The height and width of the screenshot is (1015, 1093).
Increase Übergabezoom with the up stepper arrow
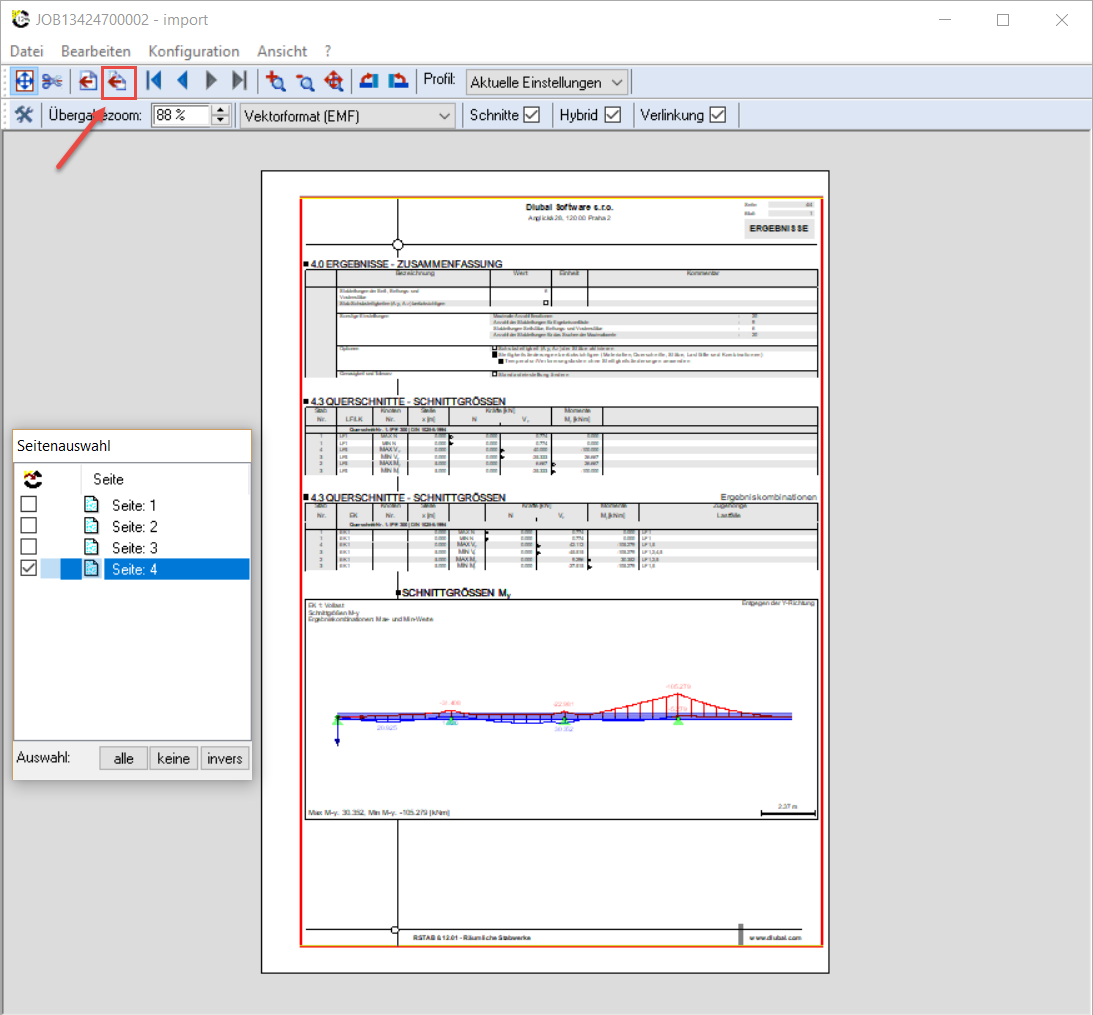221,110
